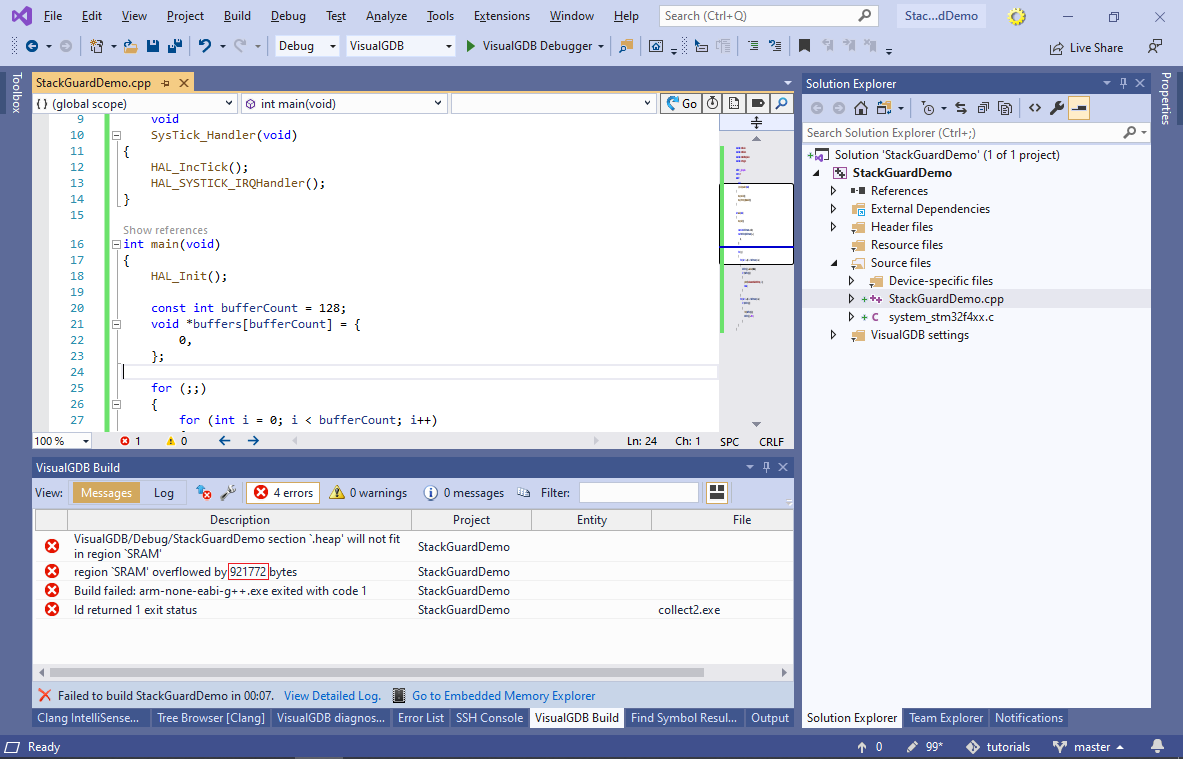Click Live Share button

click(x=1086, y=48)
